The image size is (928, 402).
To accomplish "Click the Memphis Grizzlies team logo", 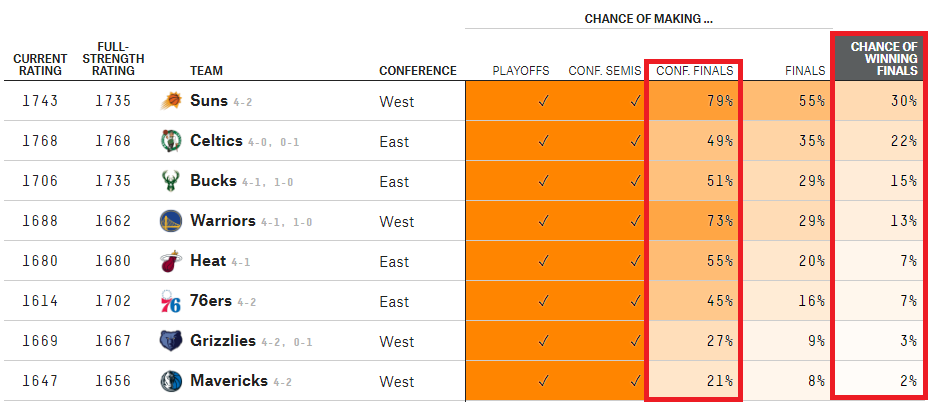I will point(171,341).
